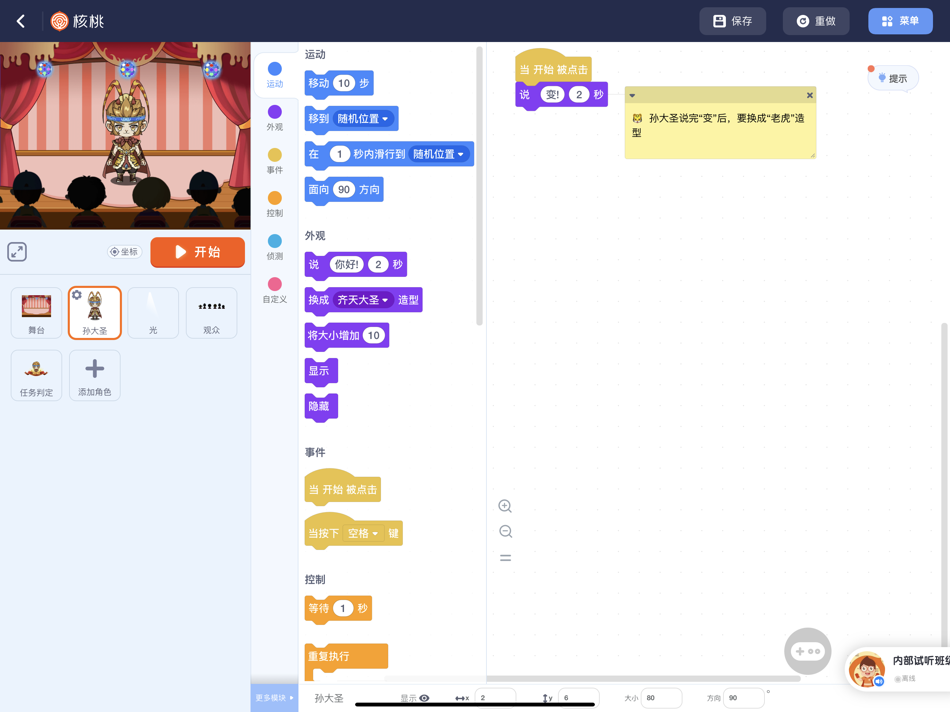The width and height of the screenshot is (950, 712).
Task: Click the y coordinate input field
Action: pyautogui.click(x=579, y=698)
